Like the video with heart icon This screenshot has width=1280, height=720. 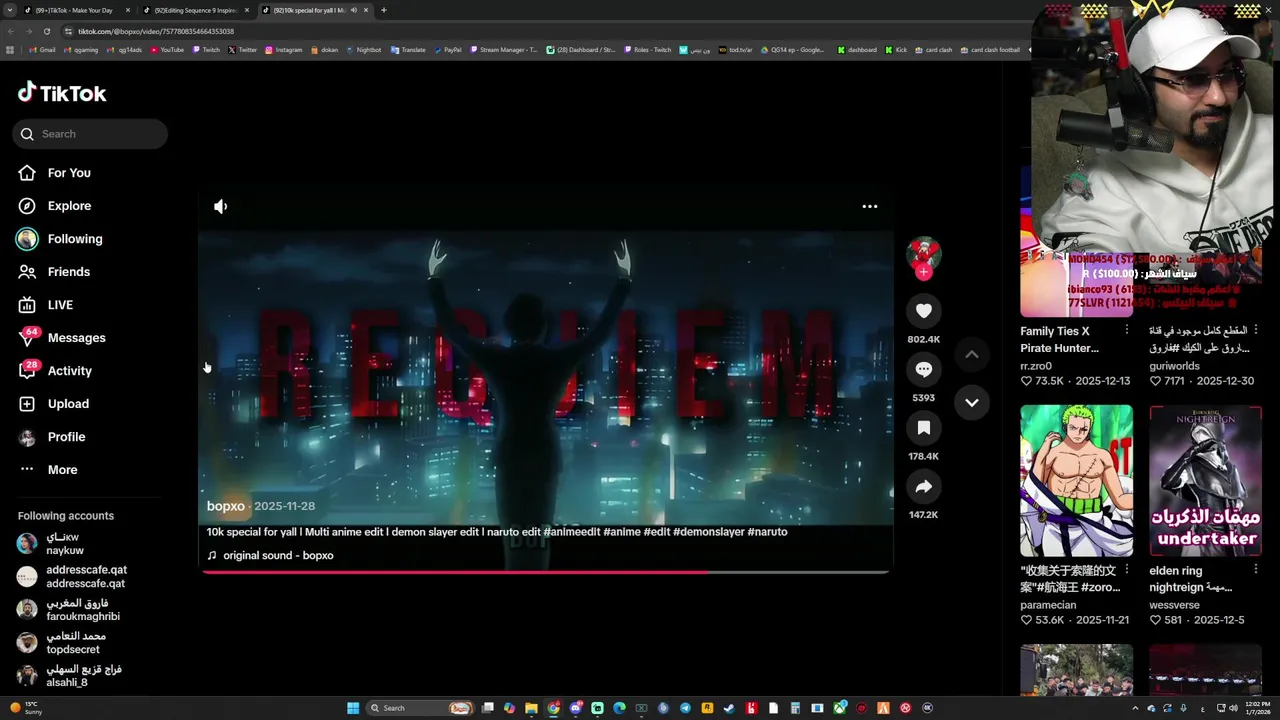coord(924,311)
